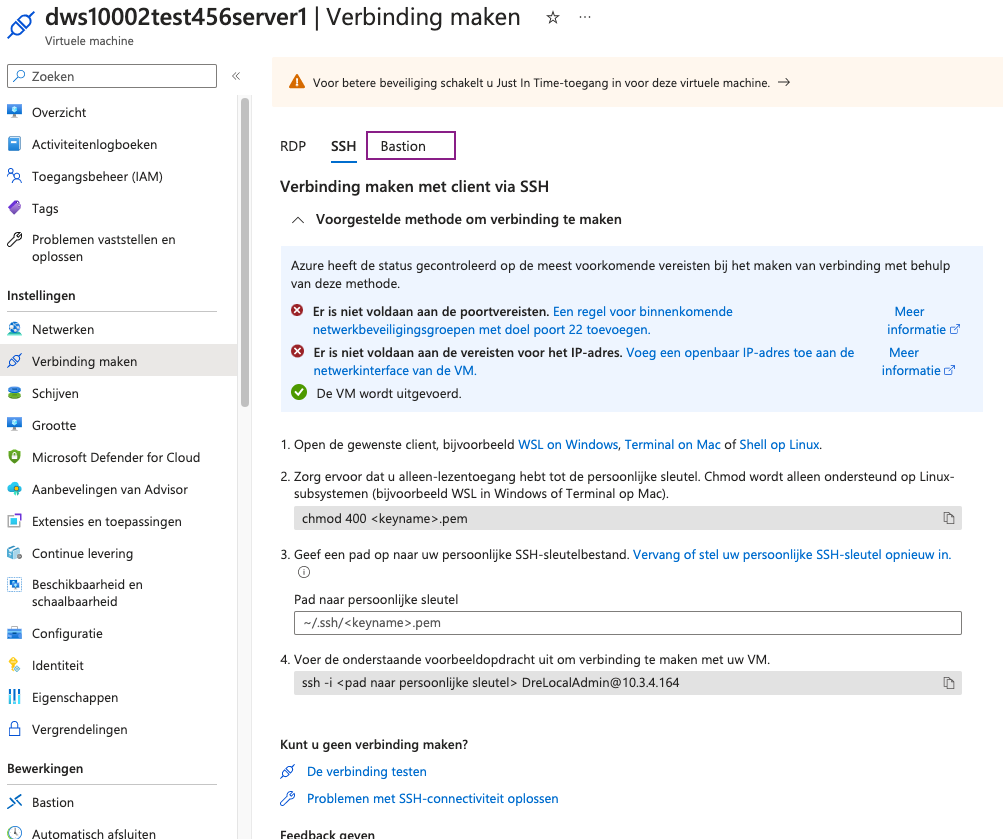Switch to the RDP tab
The image size is (1003, 839).
[x=292, y=145]
